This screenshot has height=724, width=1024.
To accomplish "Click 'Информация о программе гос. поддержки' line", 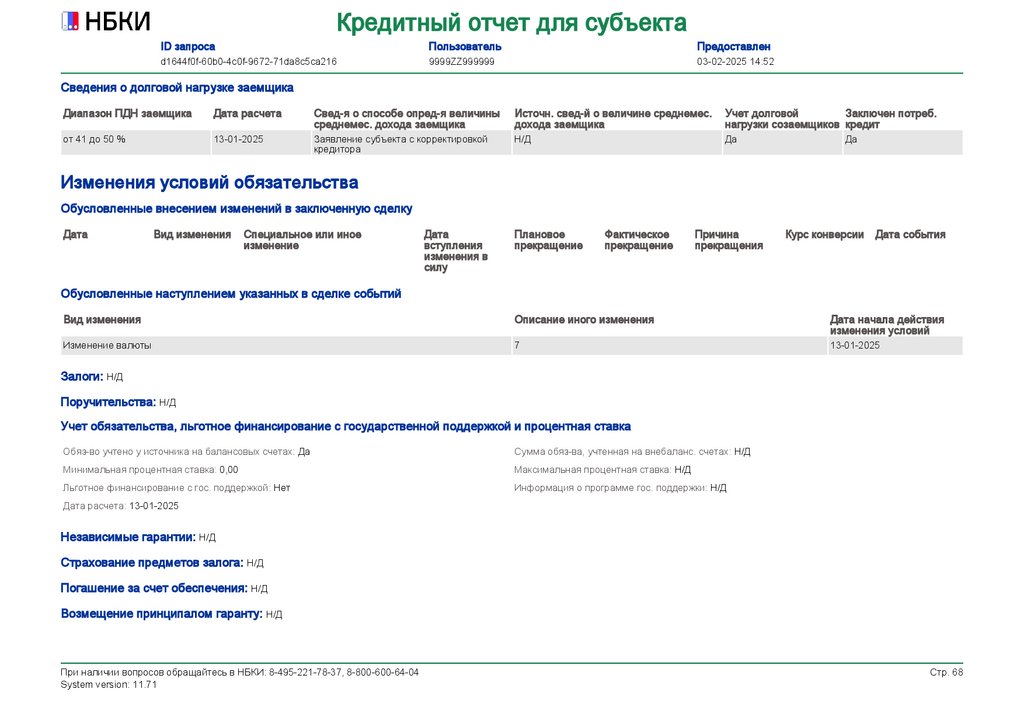I will pos(620,488).
